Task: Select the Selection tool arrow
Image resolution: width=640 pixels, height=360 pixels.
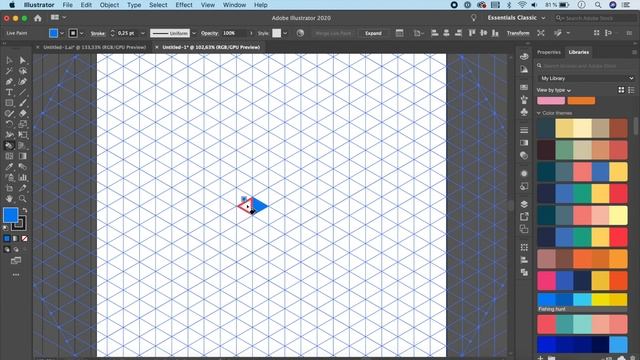Action: point(9,60)
